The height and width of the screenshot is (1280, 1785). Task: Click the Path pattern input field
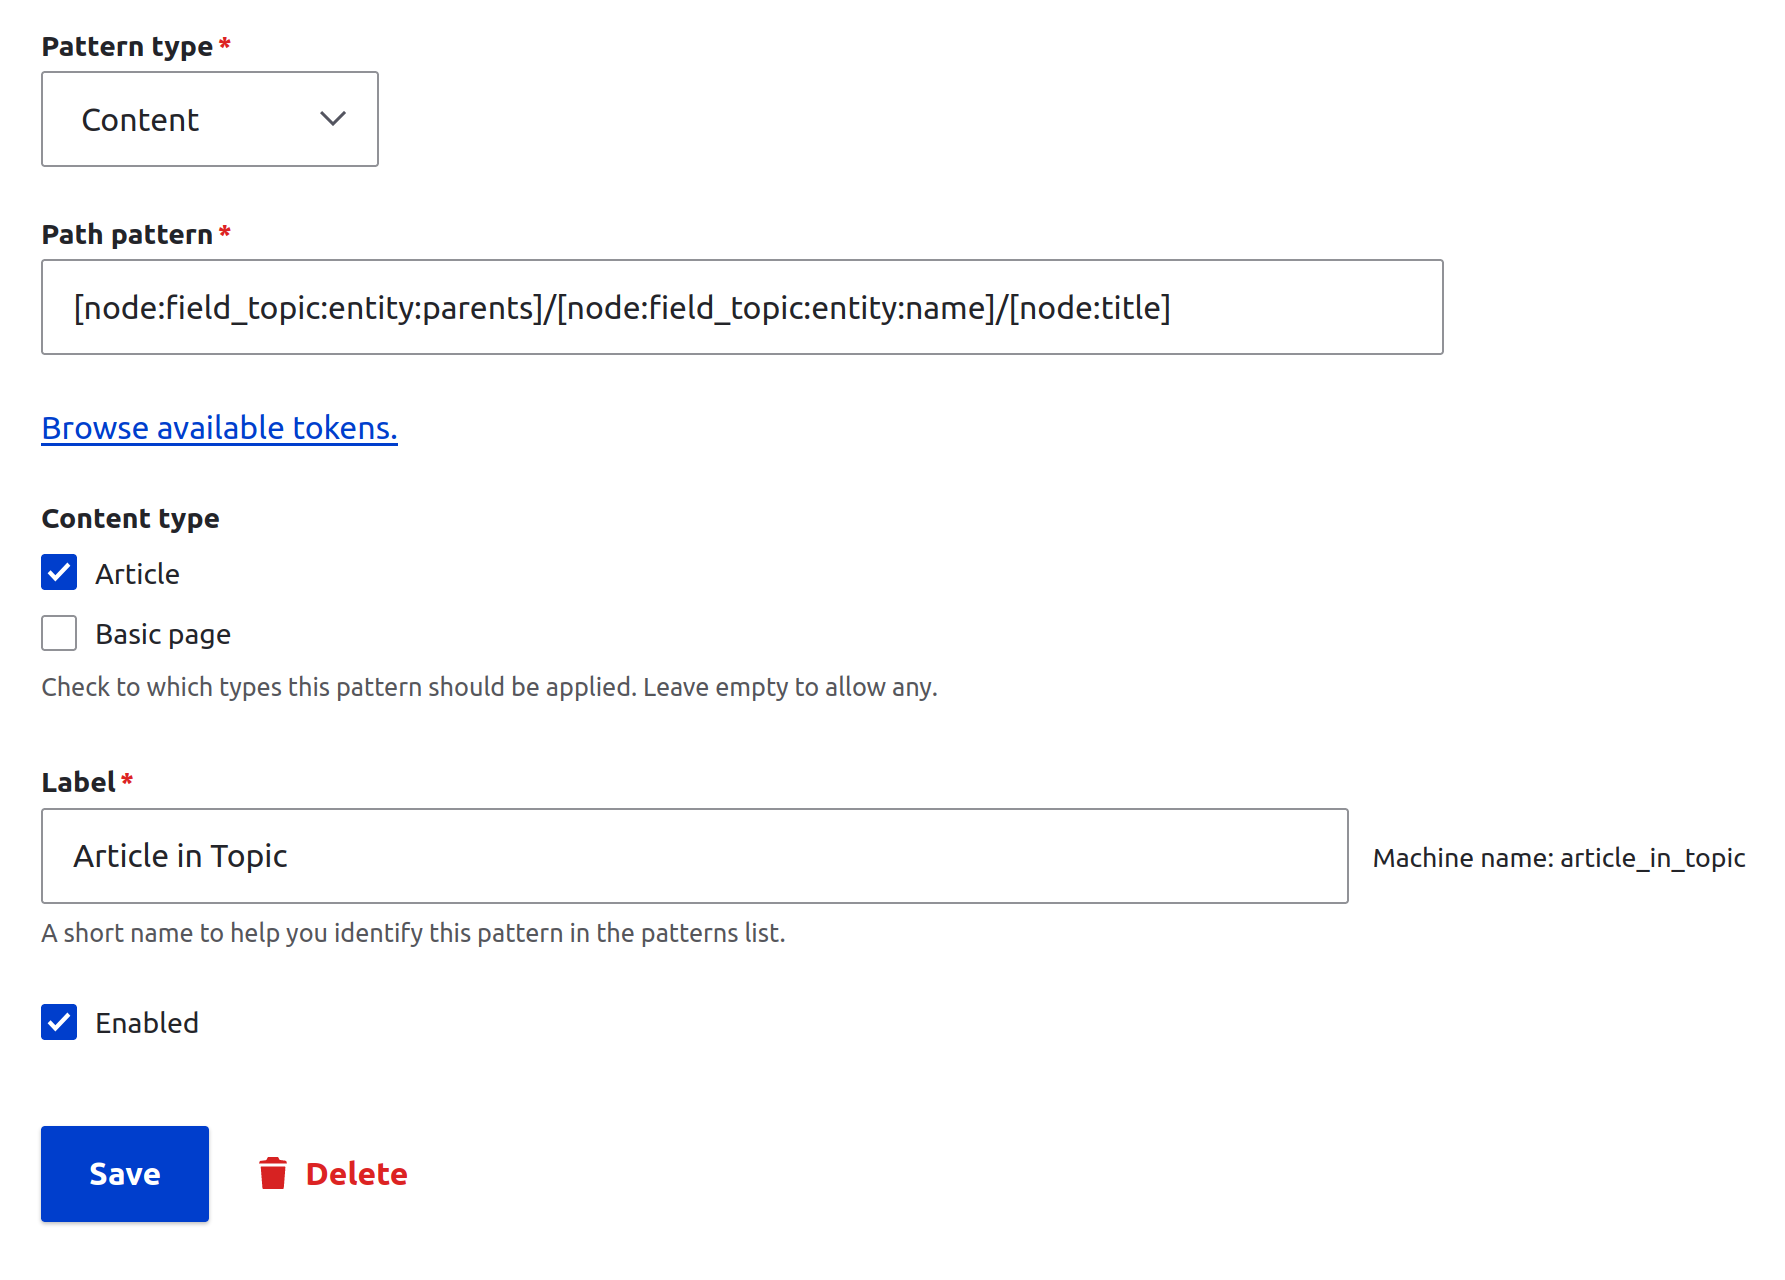point(742,307)
